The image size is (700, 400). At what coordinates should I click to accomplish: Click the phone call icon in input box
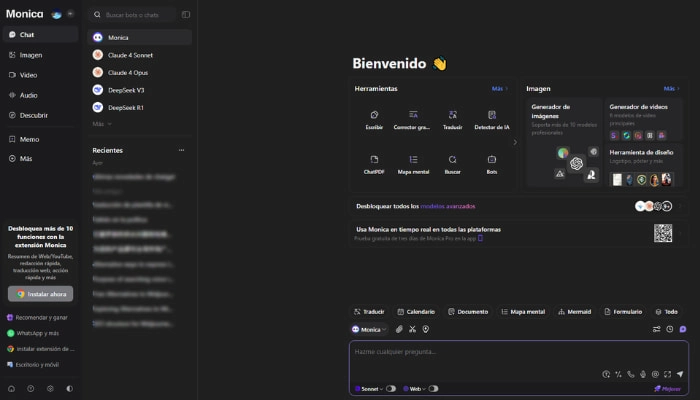pyautogui.click(x=630, y=374)
